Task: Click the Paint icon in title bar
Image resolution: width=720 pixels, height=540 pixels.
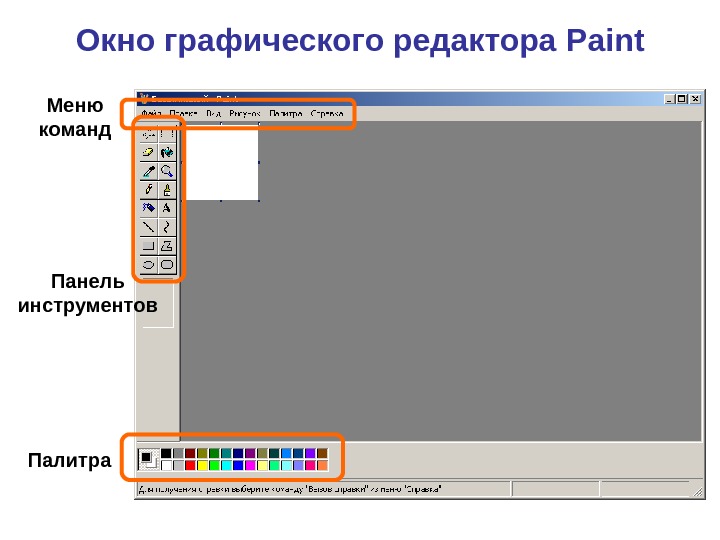Action: coord(144,98)
